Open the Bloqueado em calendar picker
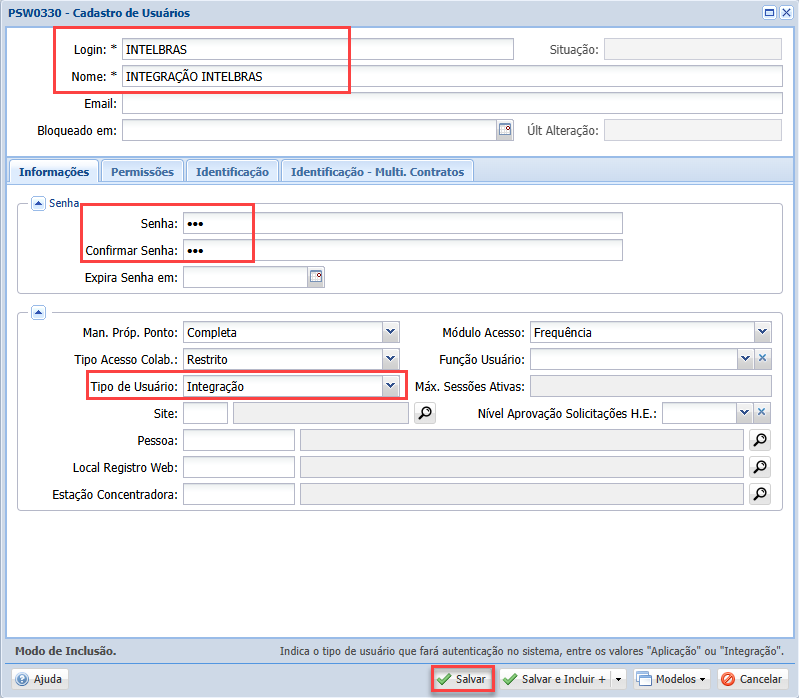 pos(505,130)
